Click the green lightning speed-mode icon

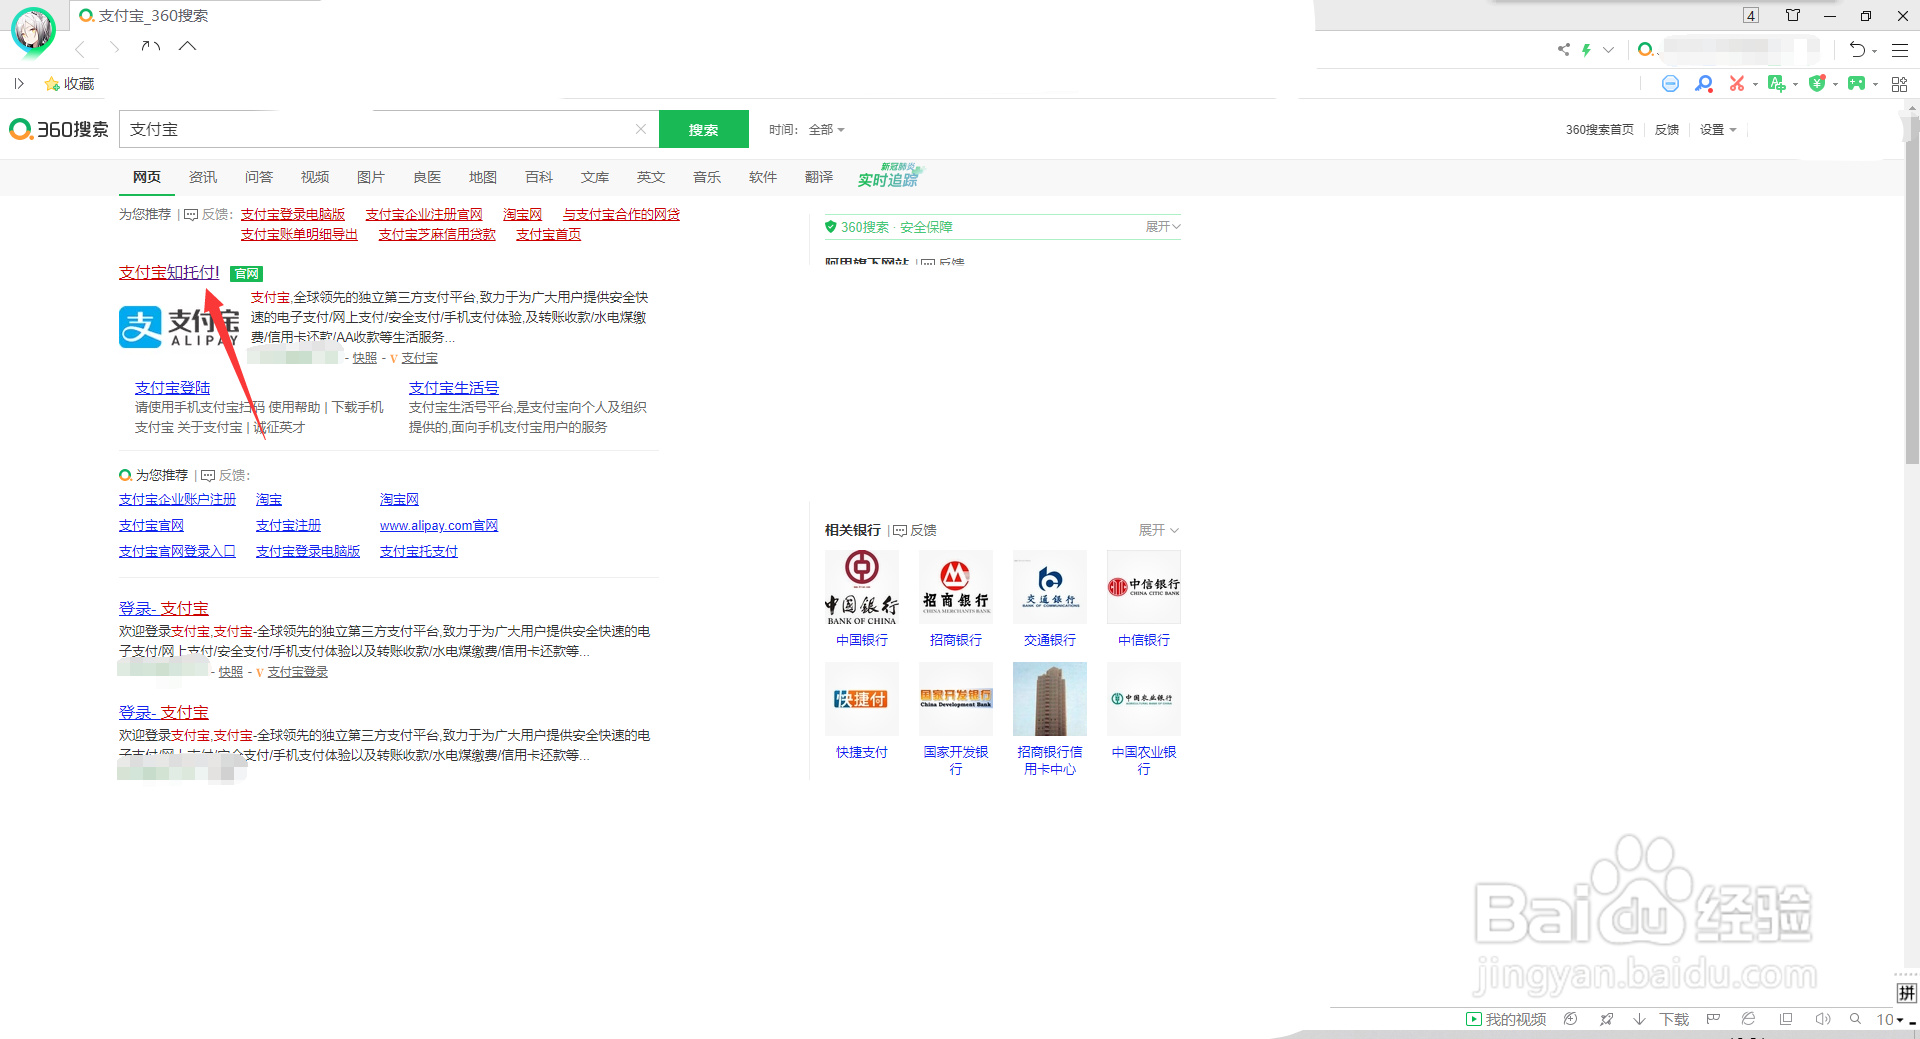pos(1586,49)
